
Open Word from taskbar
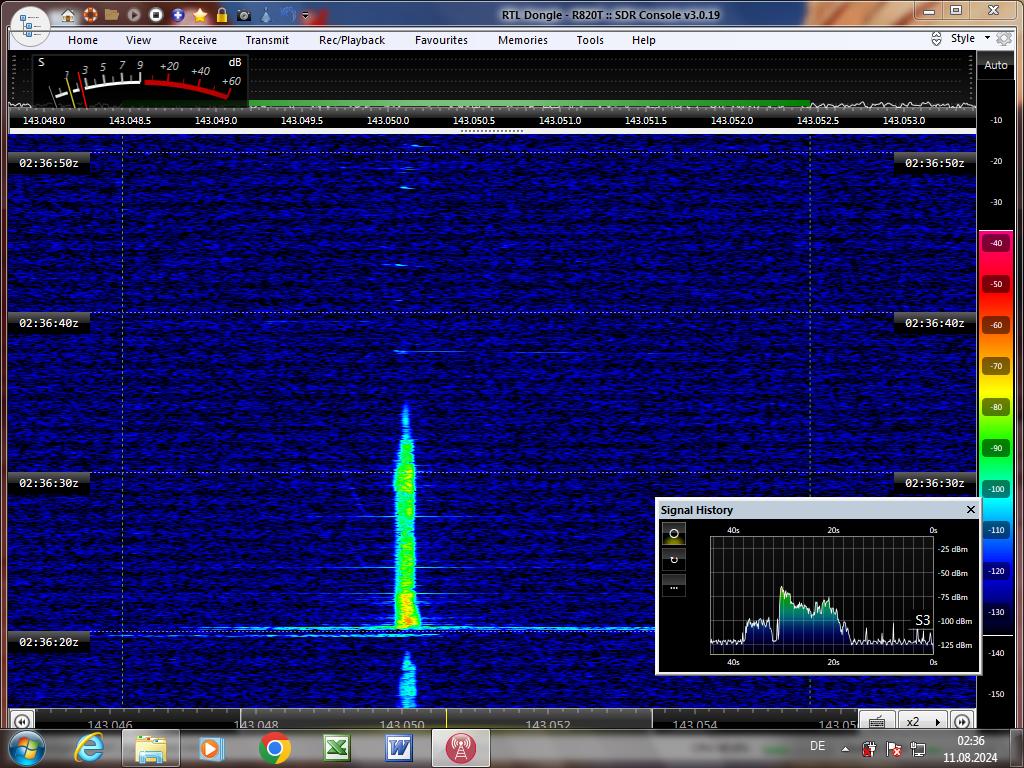tap(399, 748)
